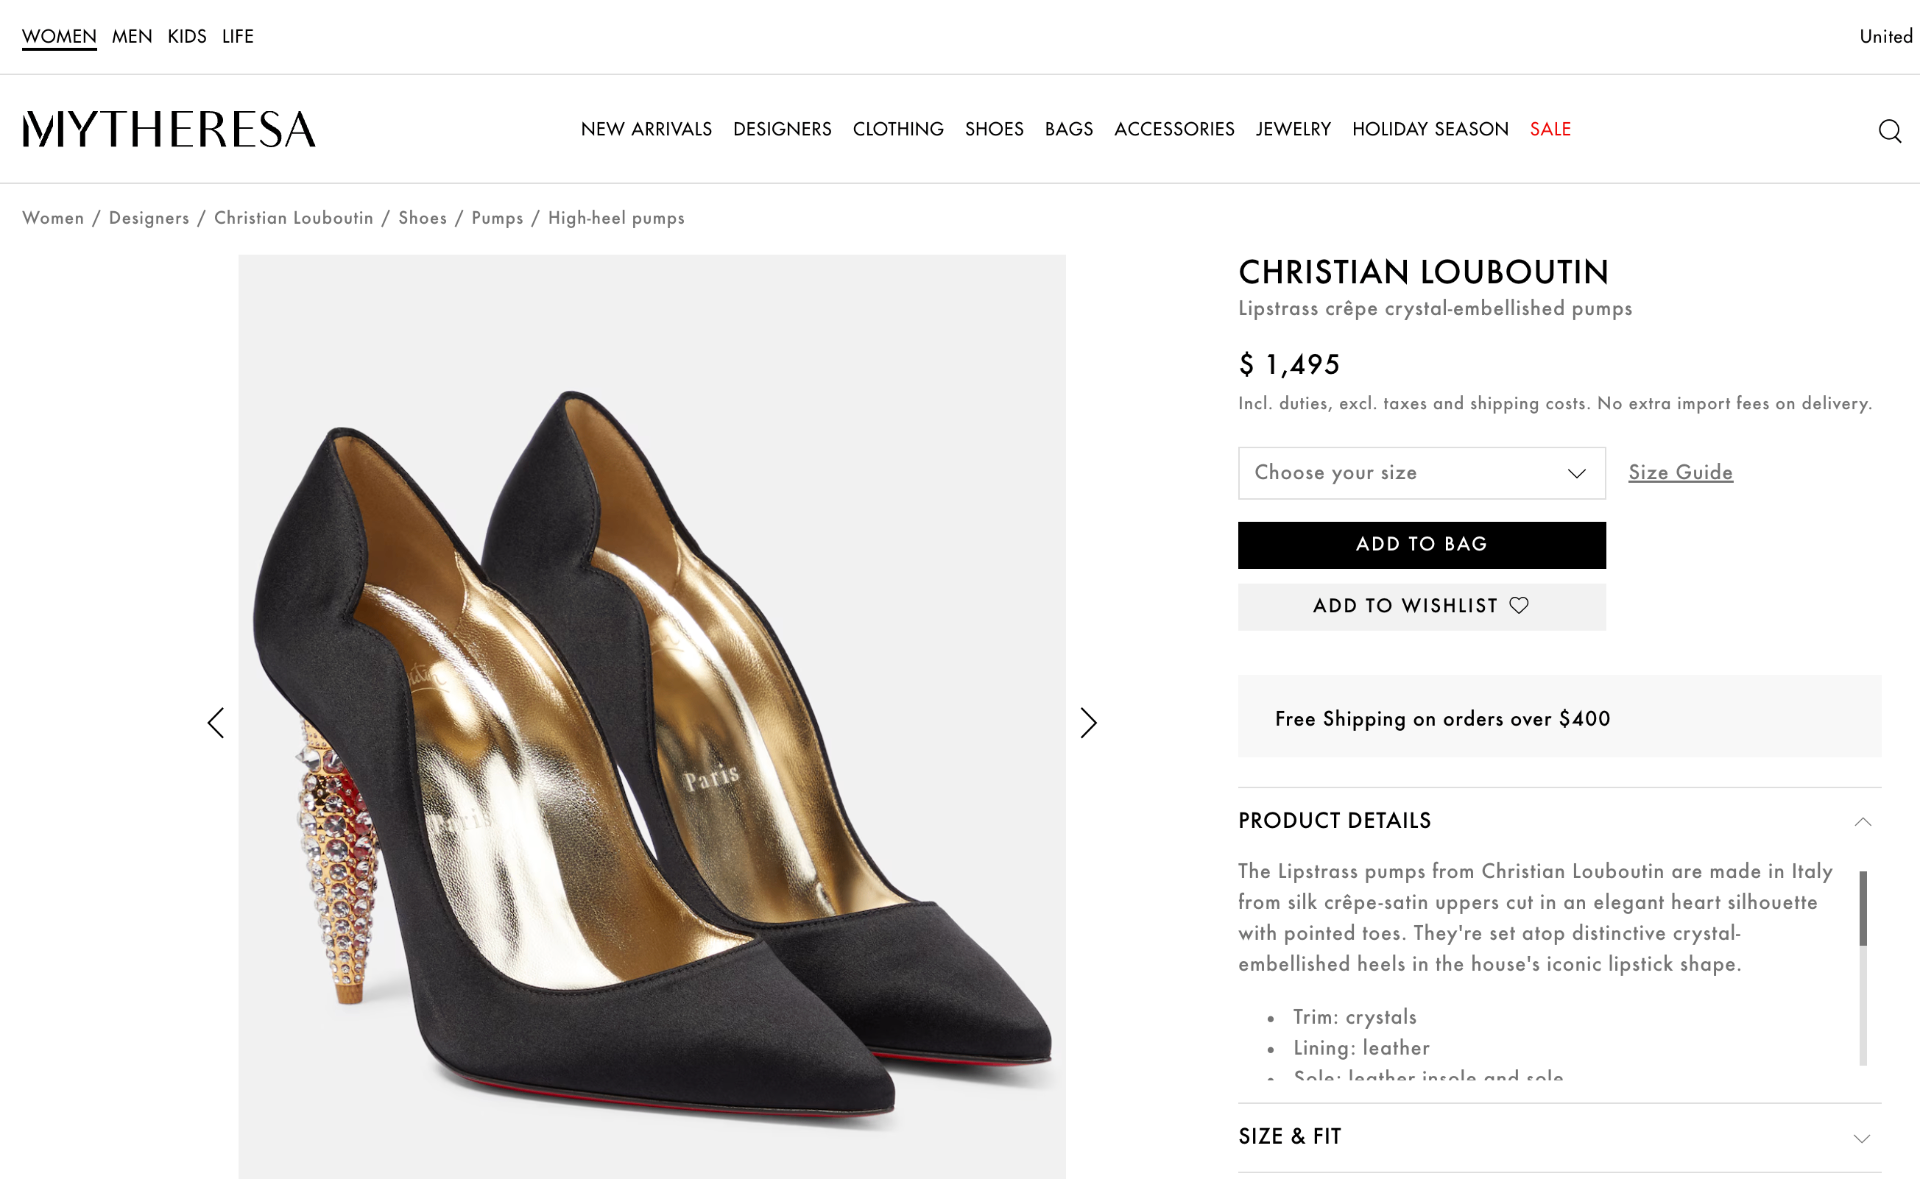This screenshot has height=1179, width=1920.
Task: Open the Christian Louboutin breadcrumb
Action: tap(293, 218)
